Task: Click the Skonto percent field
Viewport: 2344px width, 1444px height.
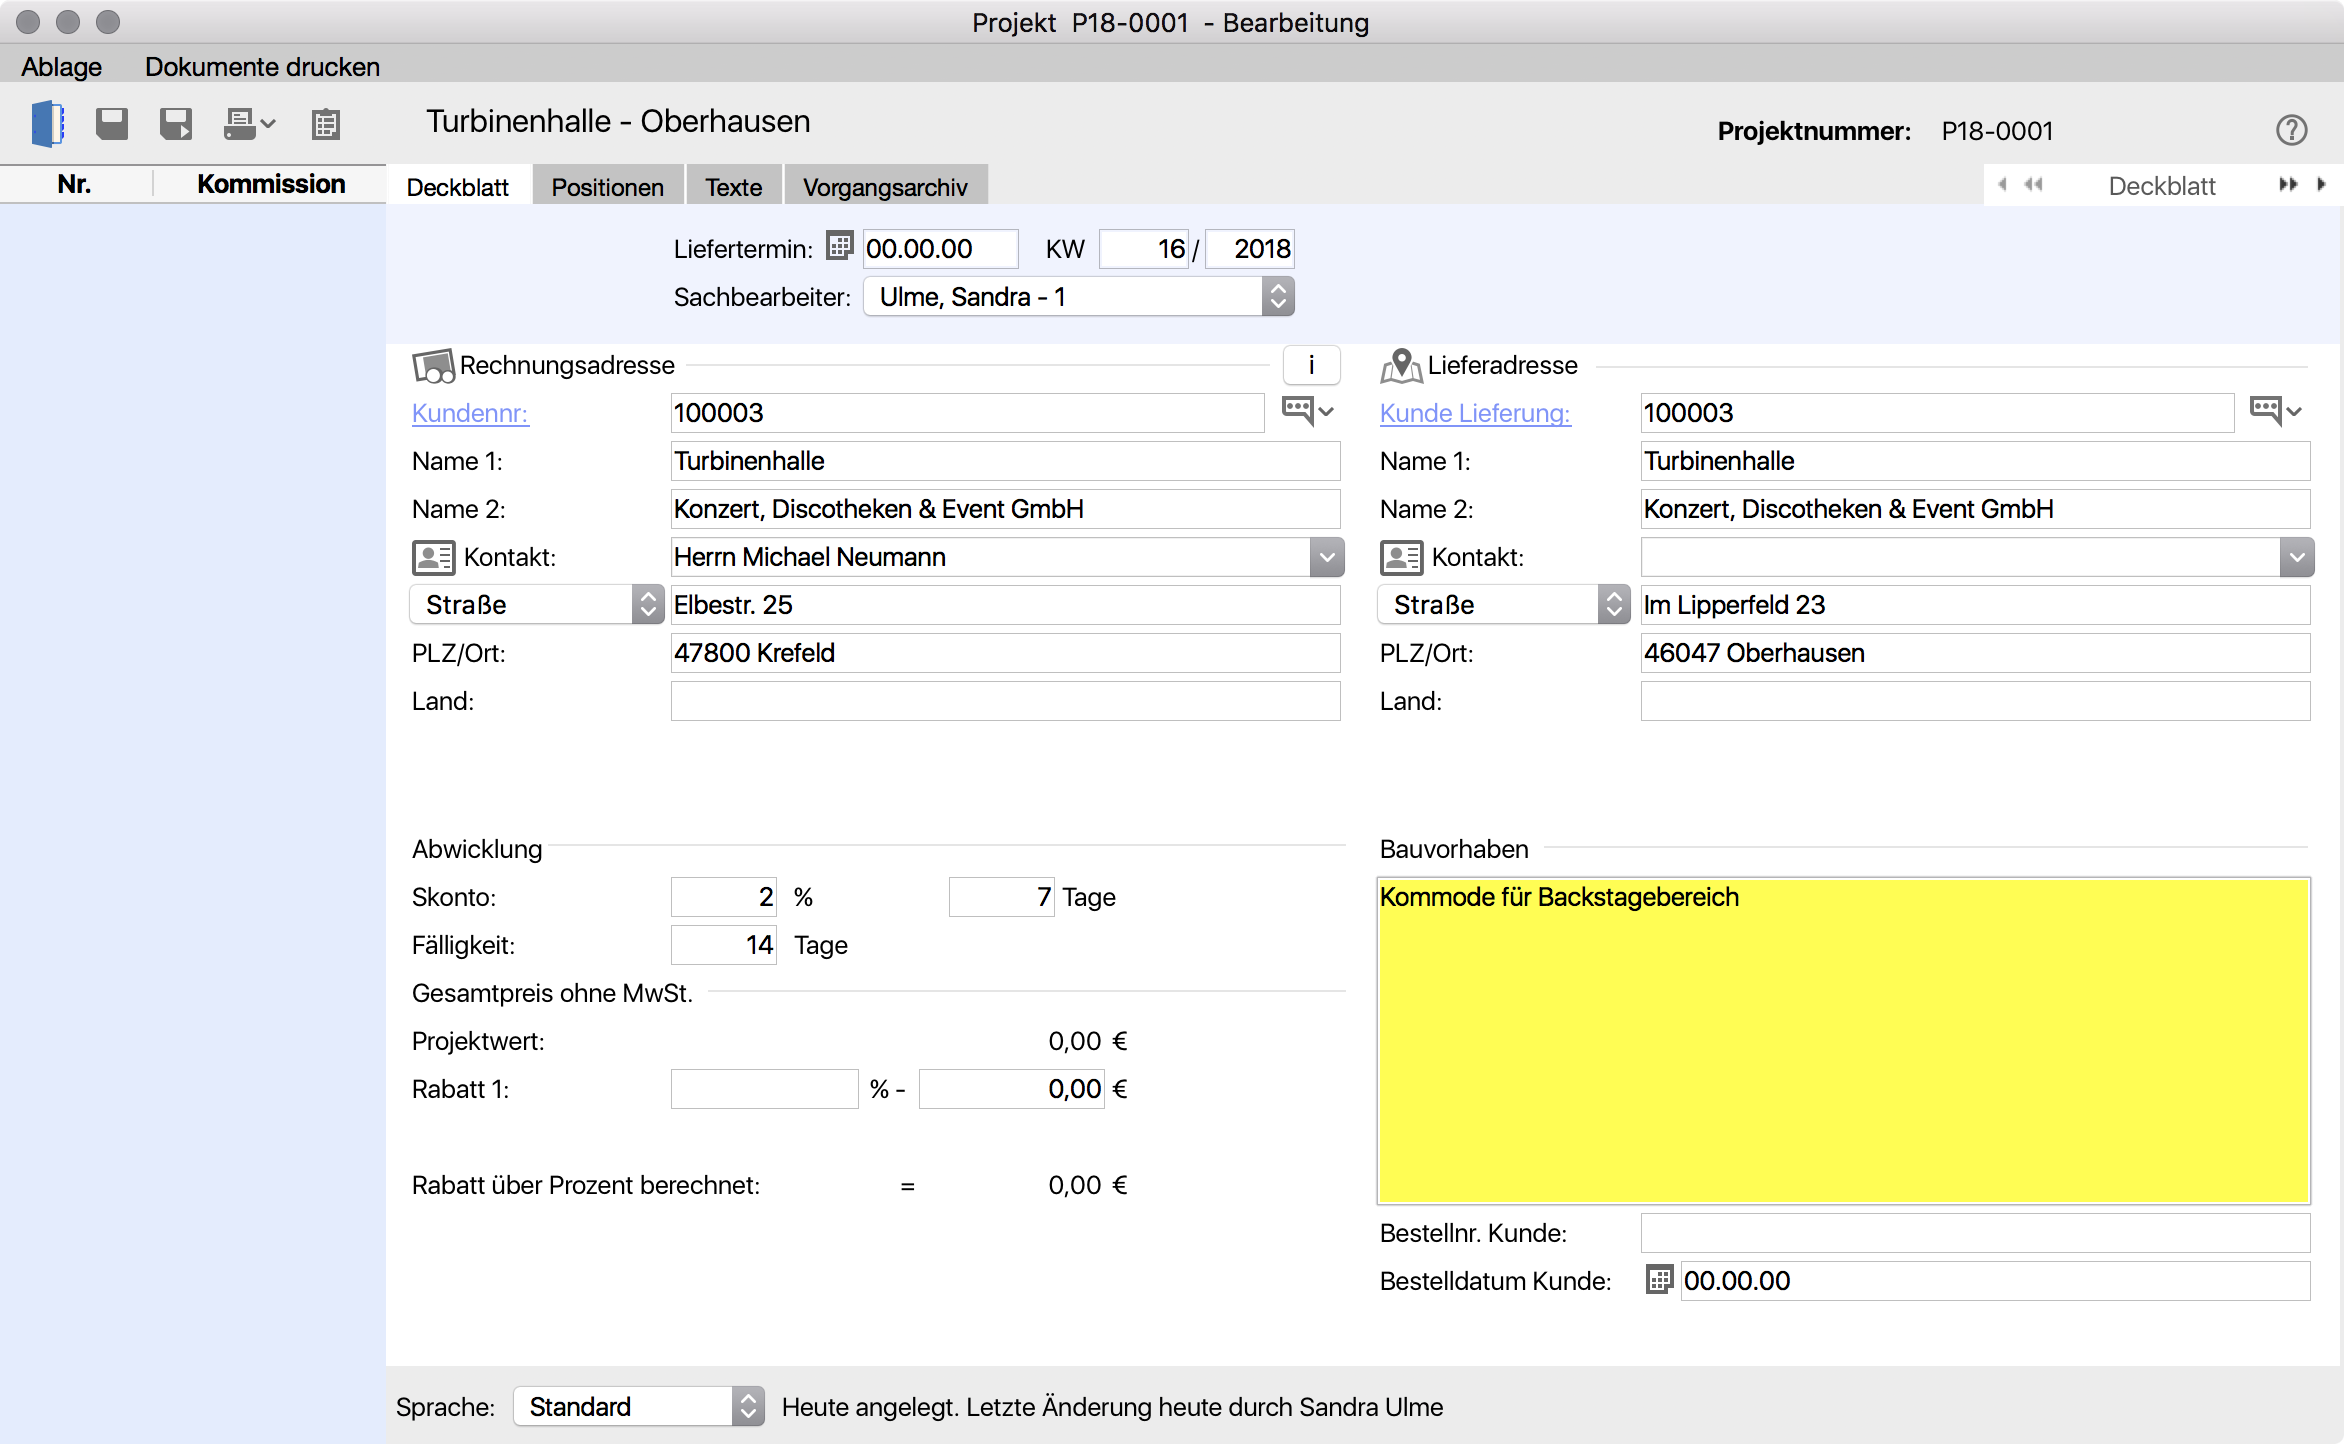Action: [x=724, y=897]
